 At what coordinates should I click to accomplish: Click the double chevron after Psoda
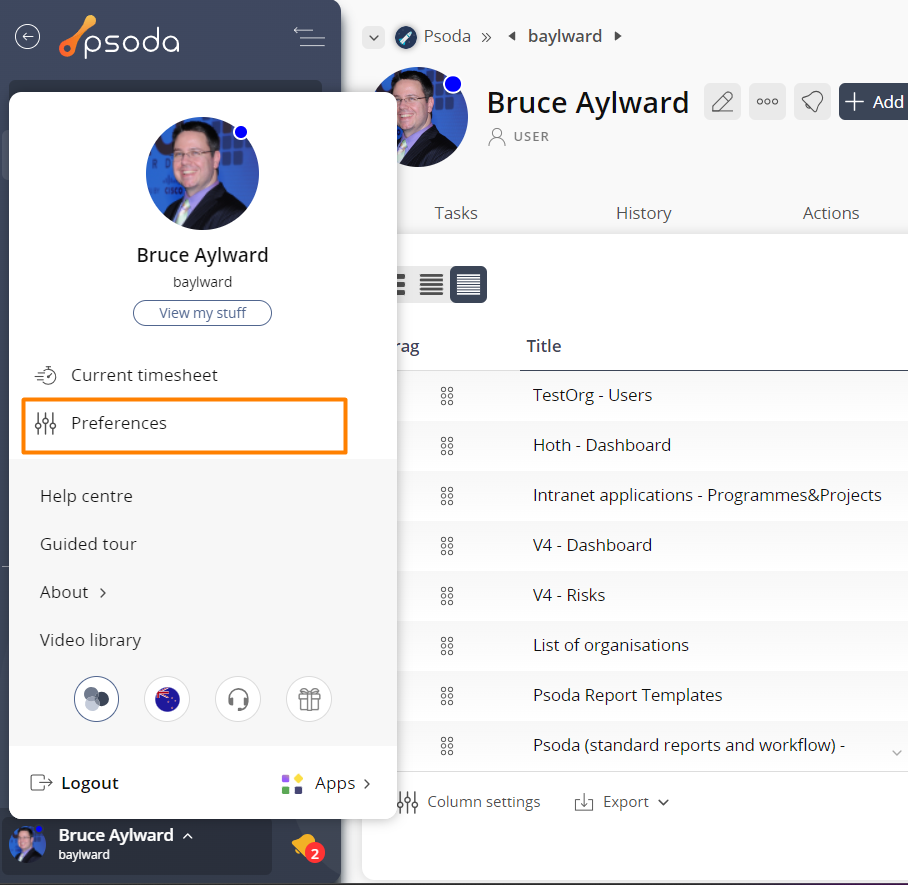click(486, 38)
